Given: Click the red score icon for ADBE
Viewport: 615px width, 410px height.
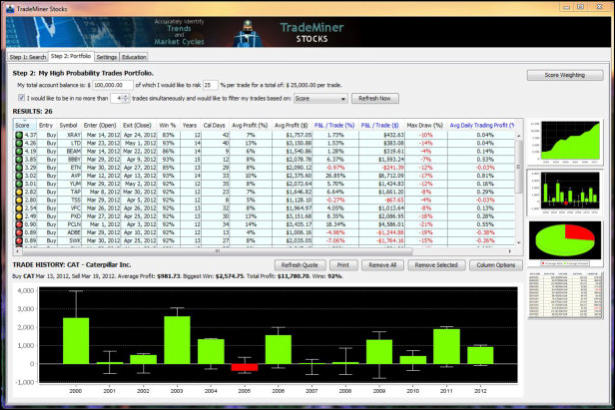Looking at the screenshot, I should 18,234.
